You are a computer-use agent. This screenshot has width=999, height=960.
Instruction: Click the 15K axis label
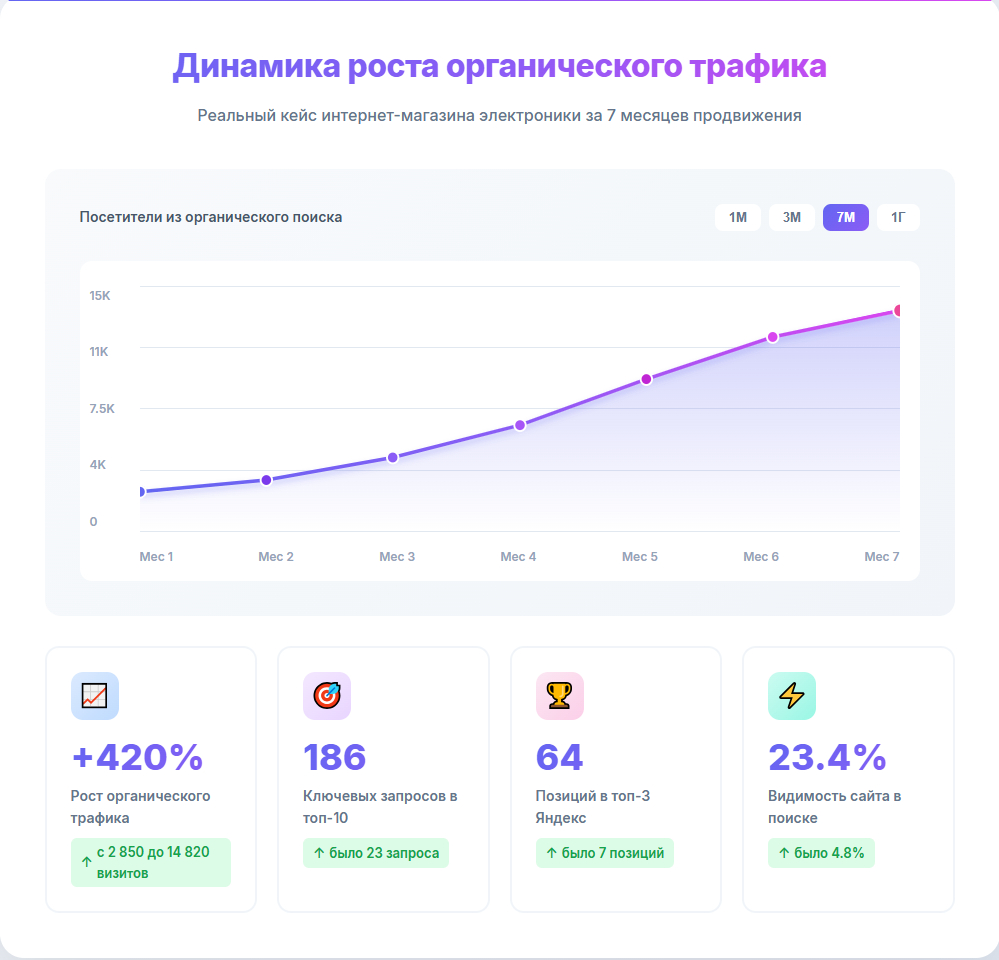(100, 296)
